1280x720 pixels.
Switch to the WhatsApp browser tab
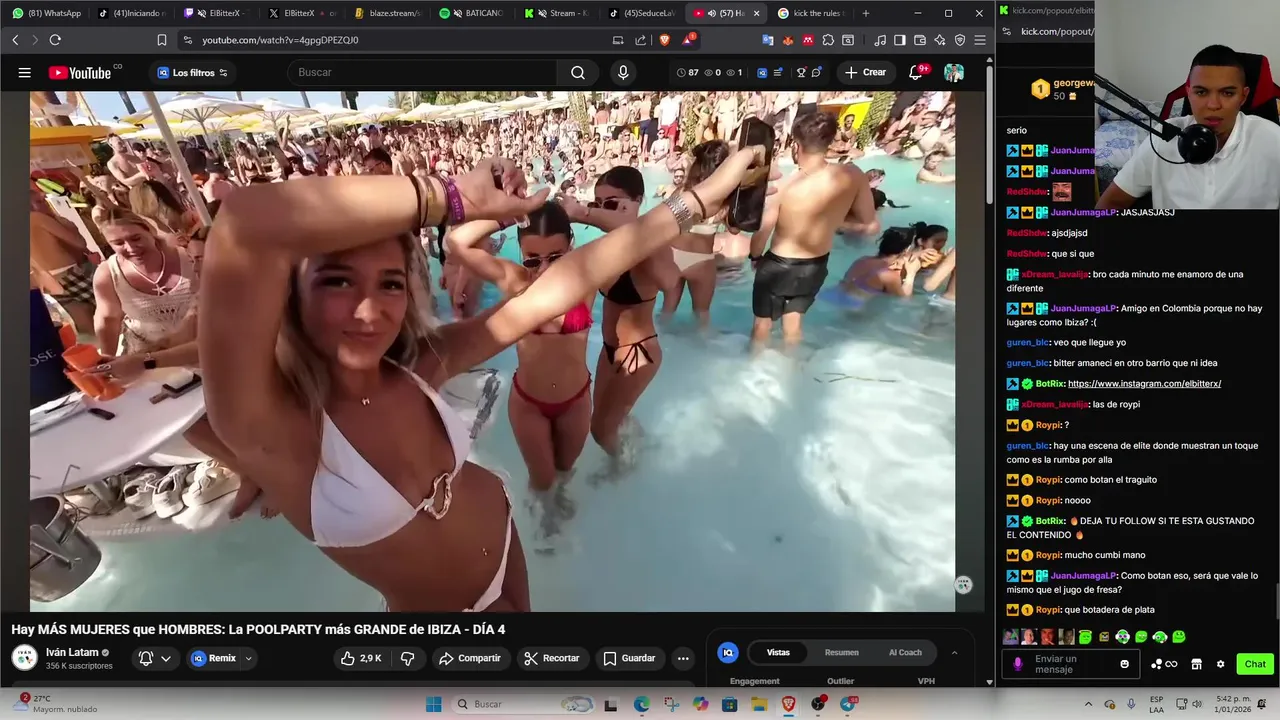pyautogui.click(x=47, y=13)
